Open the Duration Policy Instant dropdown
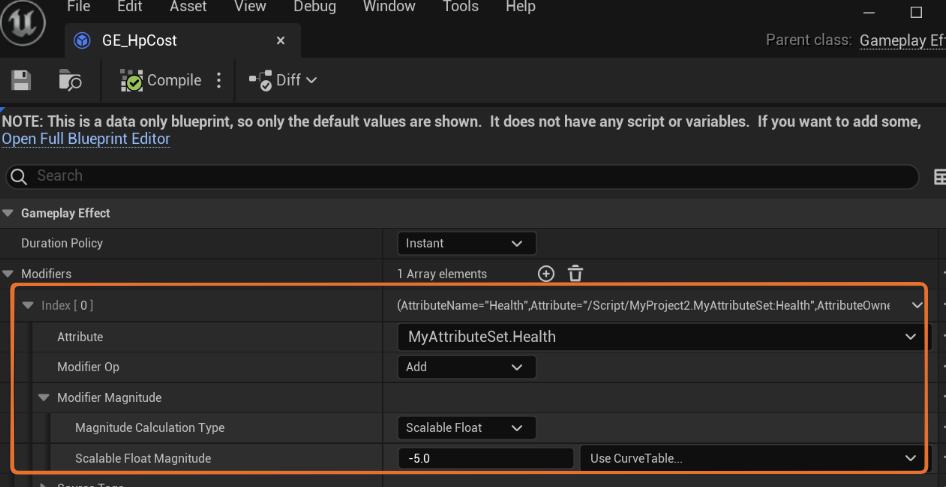Image resolution: width=946 pixels, height=487 pixels. pos(466,243)
